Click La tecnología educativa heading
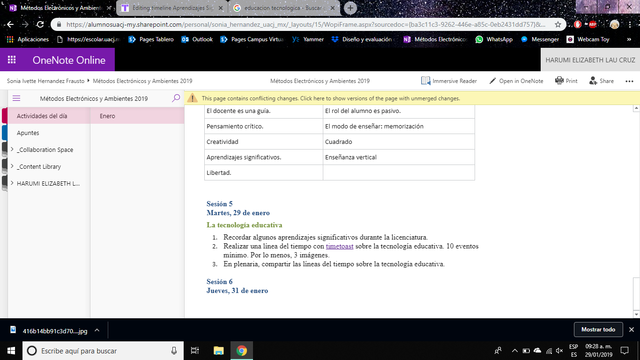This screenshot has height=360, width=640. point(244,225)
